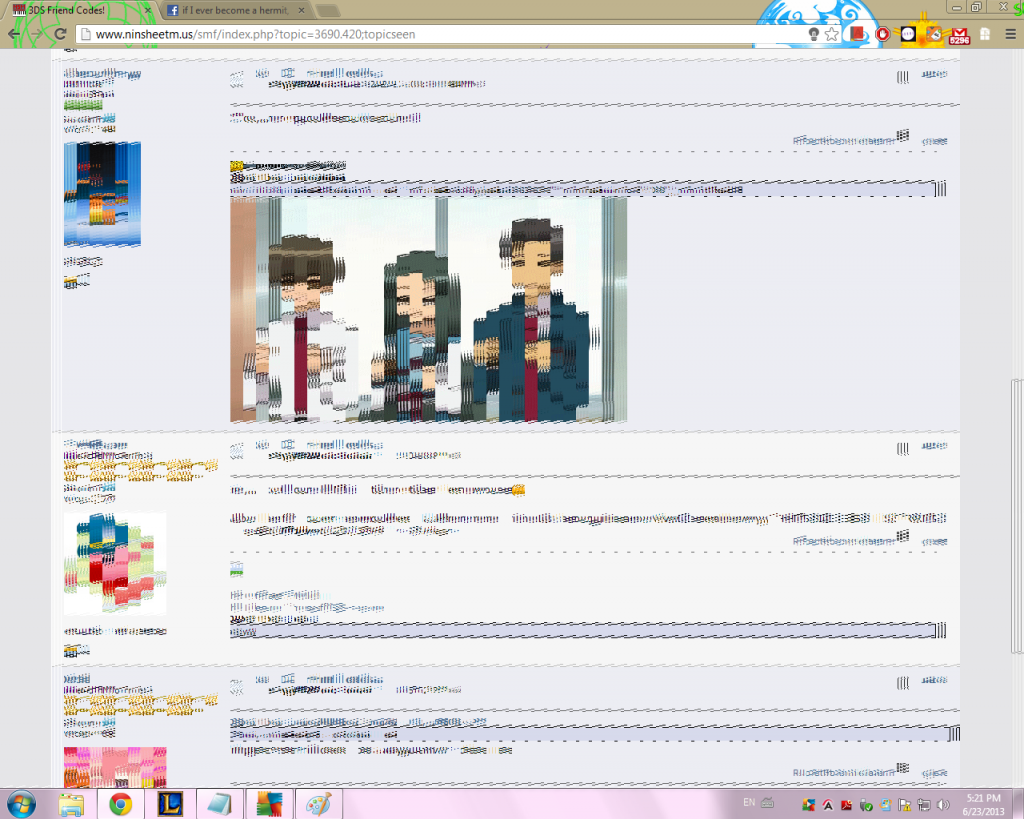The width and height of the screenshot is (1024, 819).
Task: Open the red book extension
Action: click(856, 34)
